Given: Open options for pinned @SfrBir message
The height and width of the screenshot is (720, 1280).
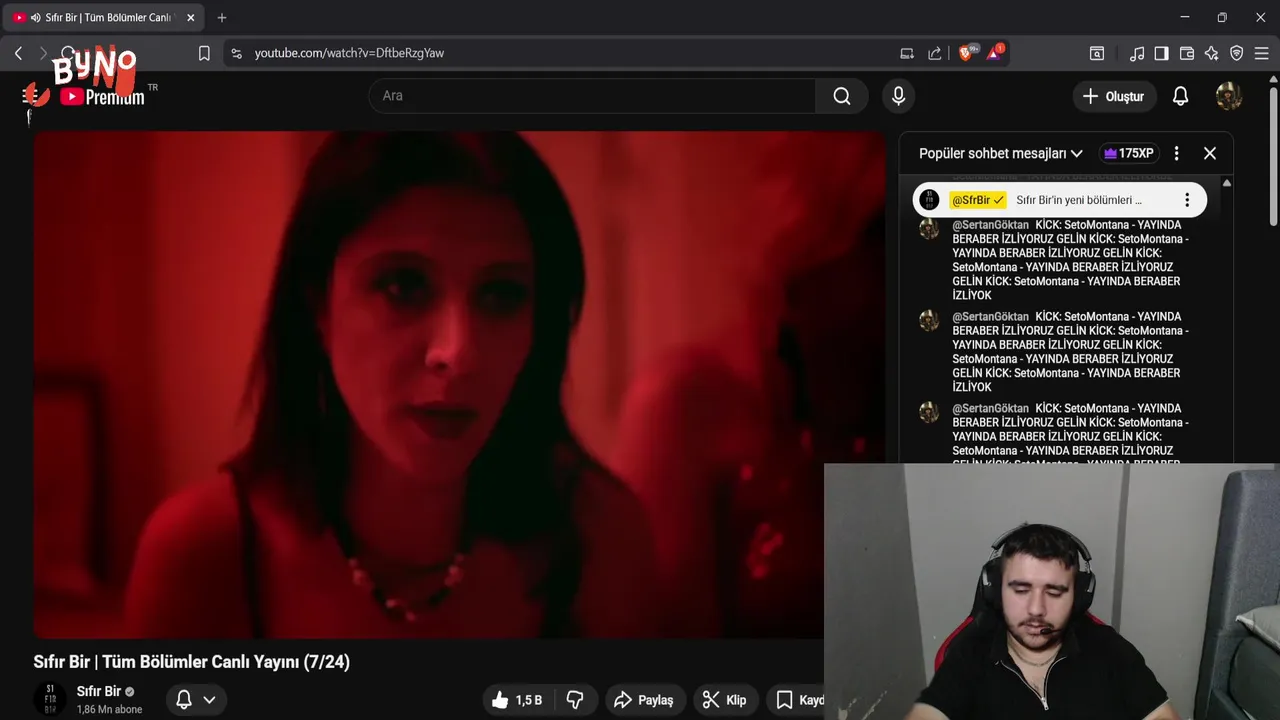Looking at the screenshot, I should [x=1187, y=200].
